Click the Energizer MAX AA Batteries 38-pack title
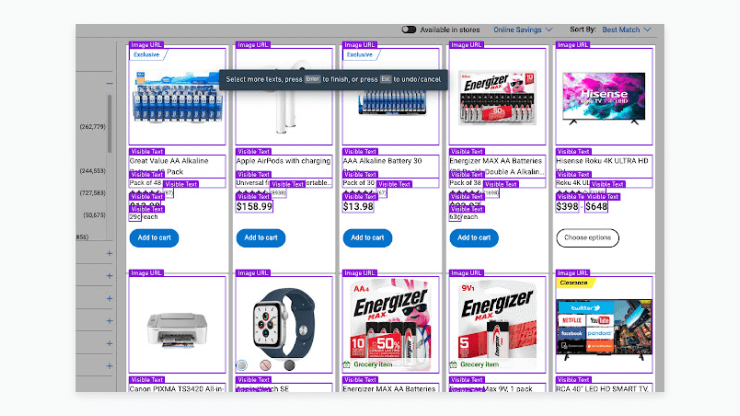Viewport: 740px width, 416px height. coord(497,166)
